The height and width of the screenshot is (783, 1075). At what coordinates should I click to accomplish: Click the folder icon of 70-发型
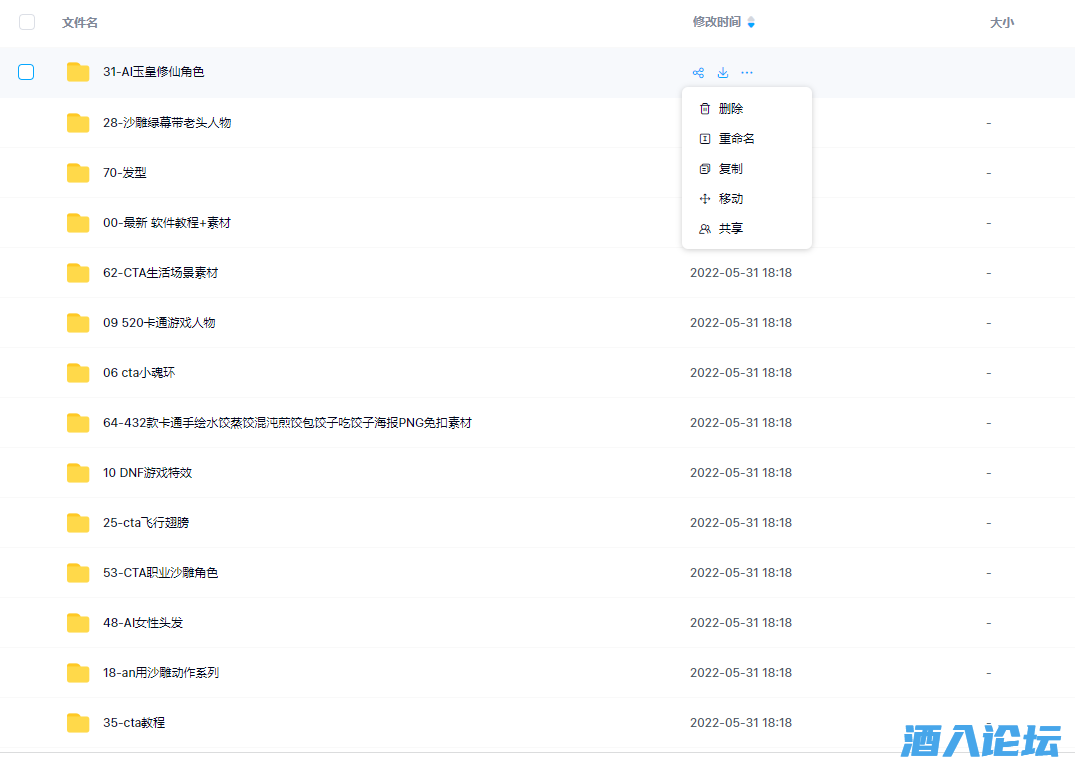pos(77,172)
